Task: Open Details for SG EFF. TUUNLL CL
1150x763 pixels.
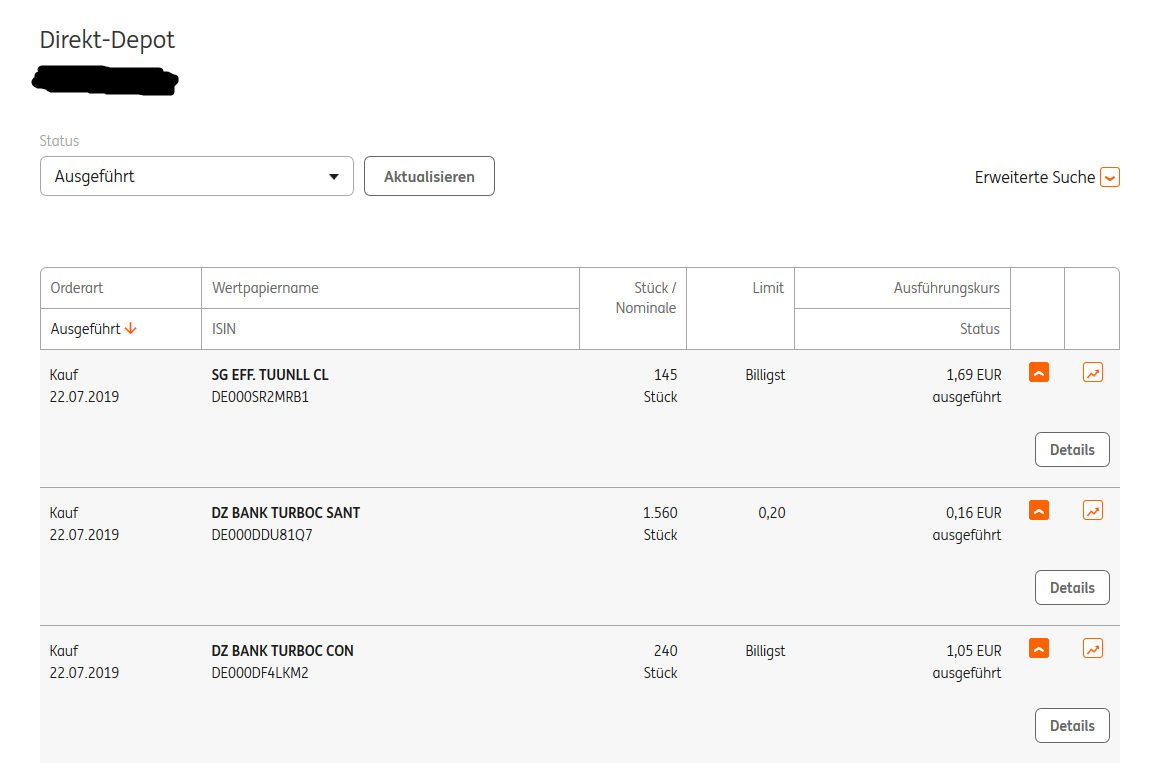Action: point(1072,450)
